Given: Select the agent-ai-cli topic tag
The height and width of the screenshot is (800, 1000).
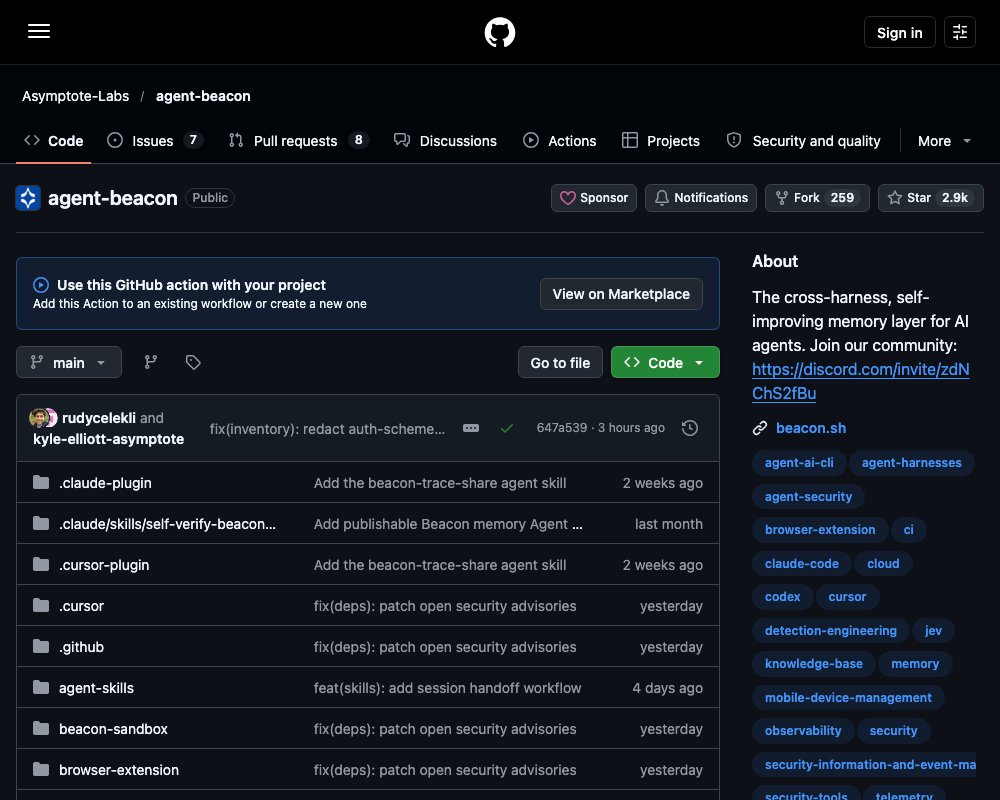Looking at the screenshot, I should (799, 463).
